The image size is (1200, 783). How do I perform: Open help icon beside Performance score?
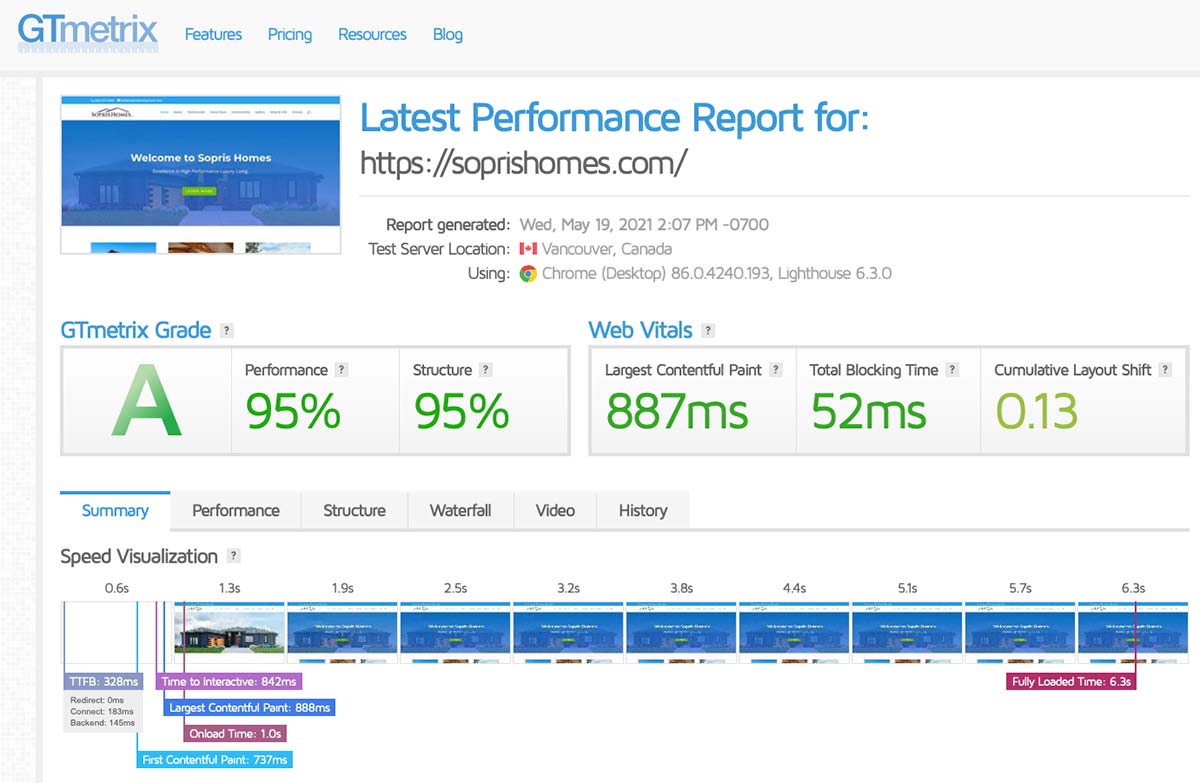[x=341, y=370]
